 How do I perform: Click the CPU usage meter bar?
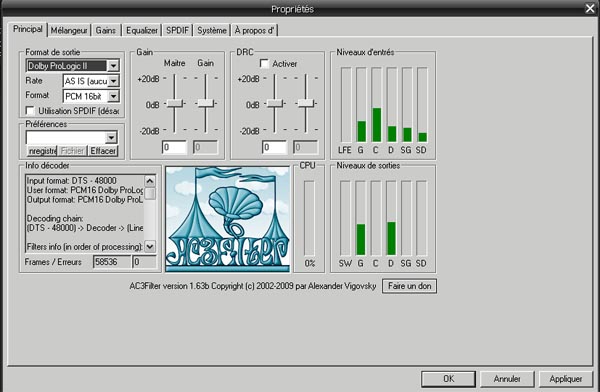(309, 218)
